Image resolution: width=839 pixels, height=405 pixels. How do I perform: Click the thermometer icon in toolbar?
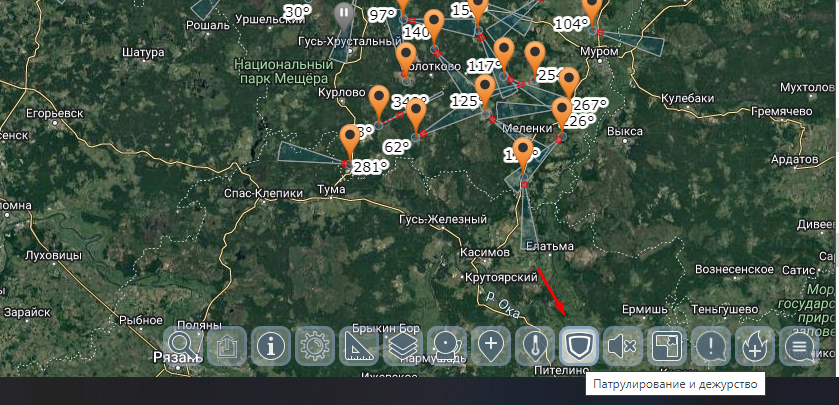click(x=535, y=347)
